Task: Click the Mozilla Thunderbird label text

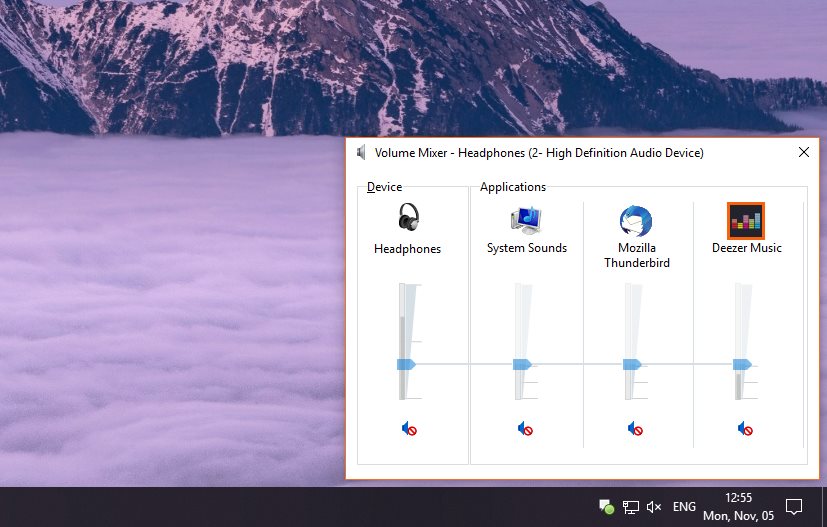Action: (637, 255)
